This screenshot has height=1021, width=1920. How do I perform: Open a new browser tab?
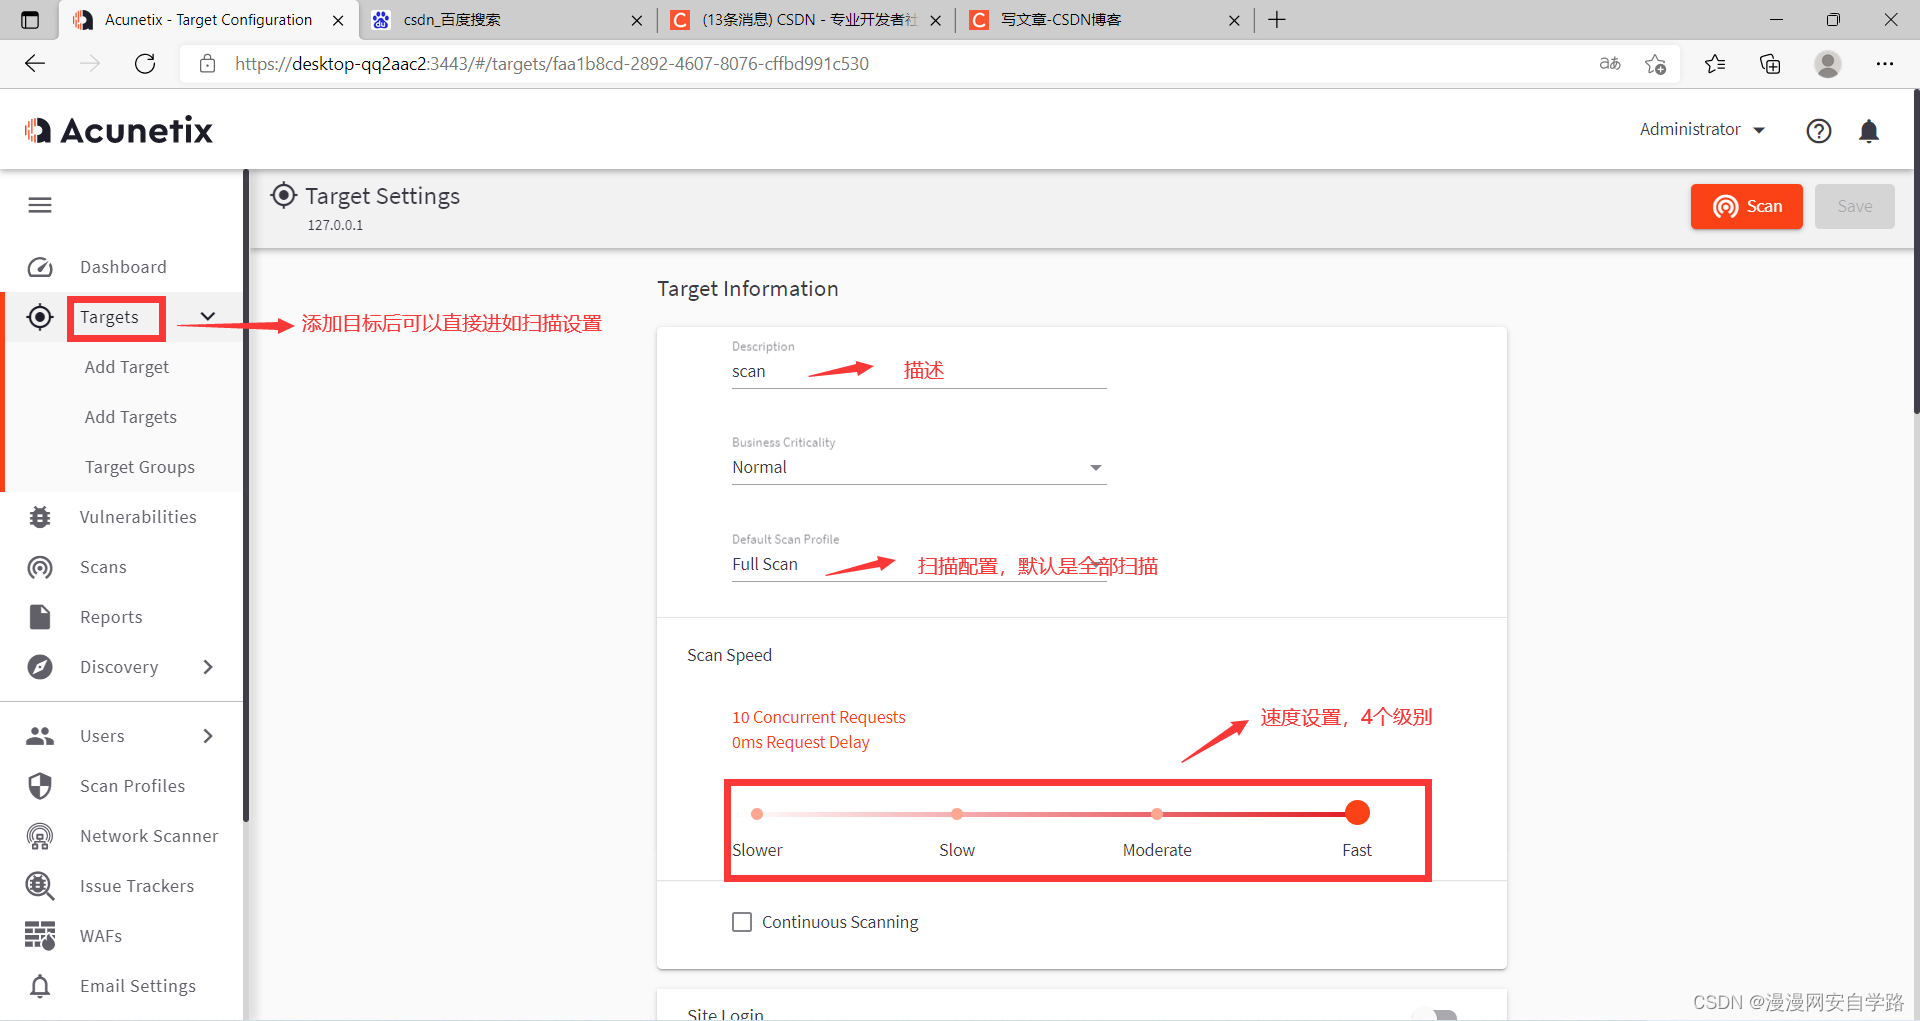[x=1277, y=20]
